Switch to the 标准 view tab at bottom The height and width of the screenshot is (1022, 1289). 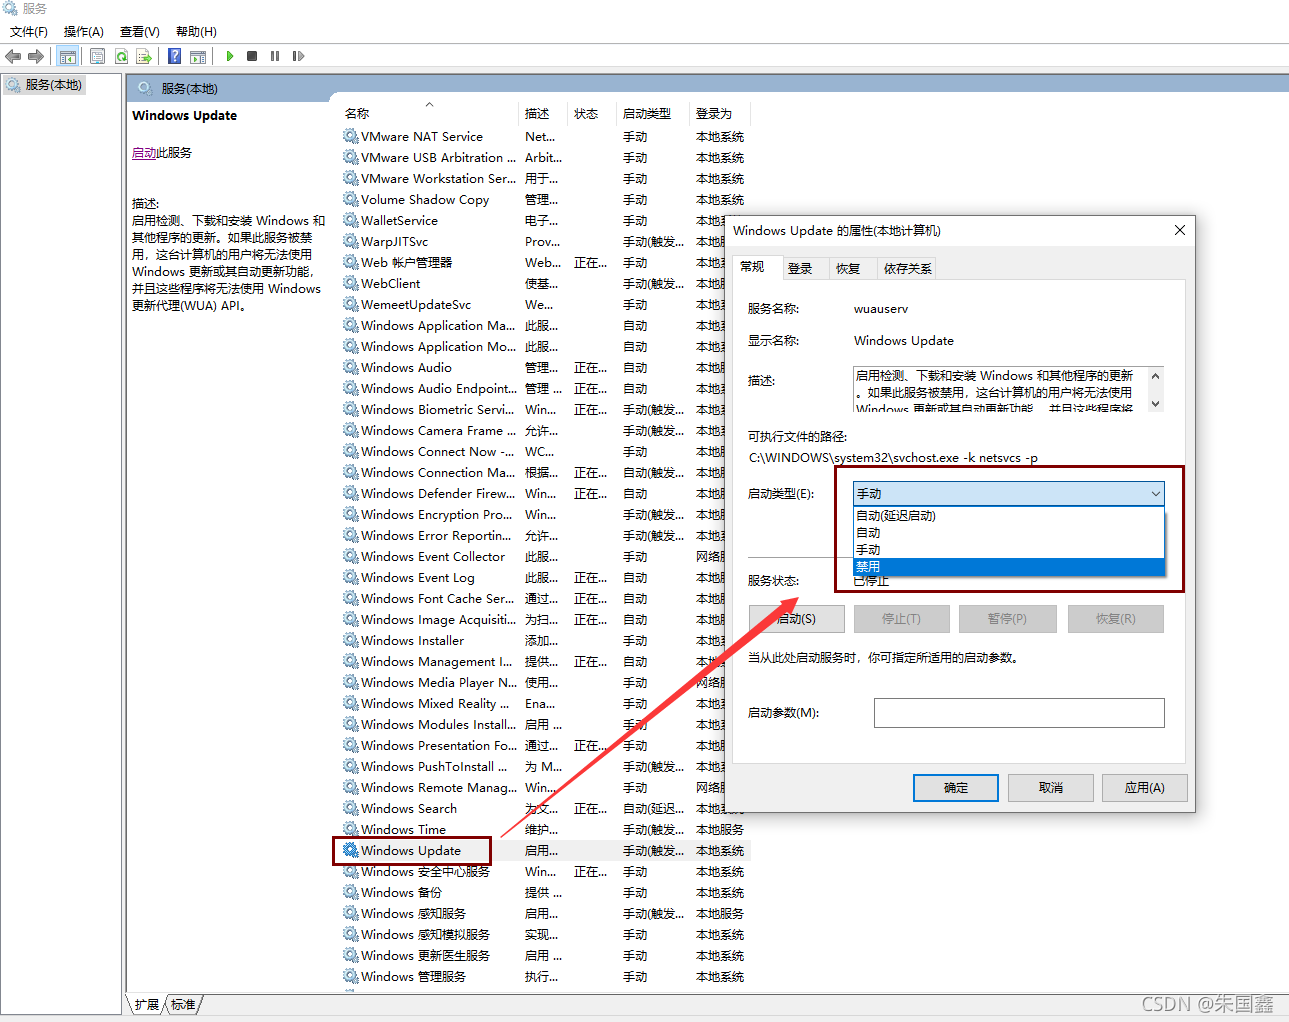pos(183,1004)
